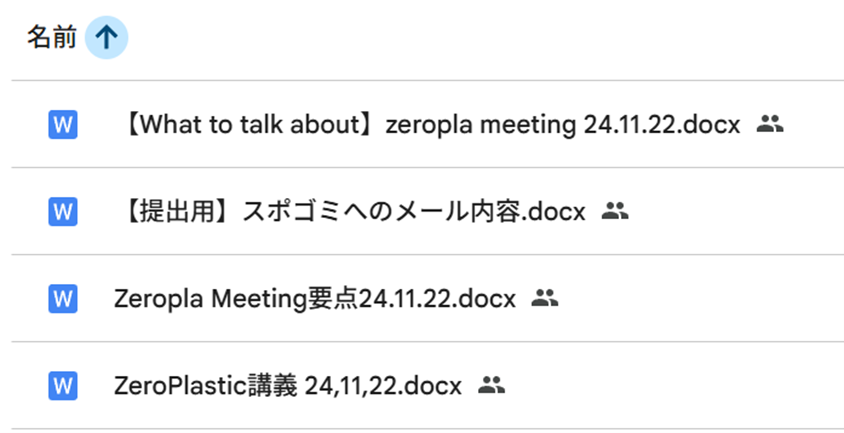Screen dimensions: 844x433
Task: Select the ZeroPlastic講義 24,11,22.docx file name
Action: (x=288, y=386)
